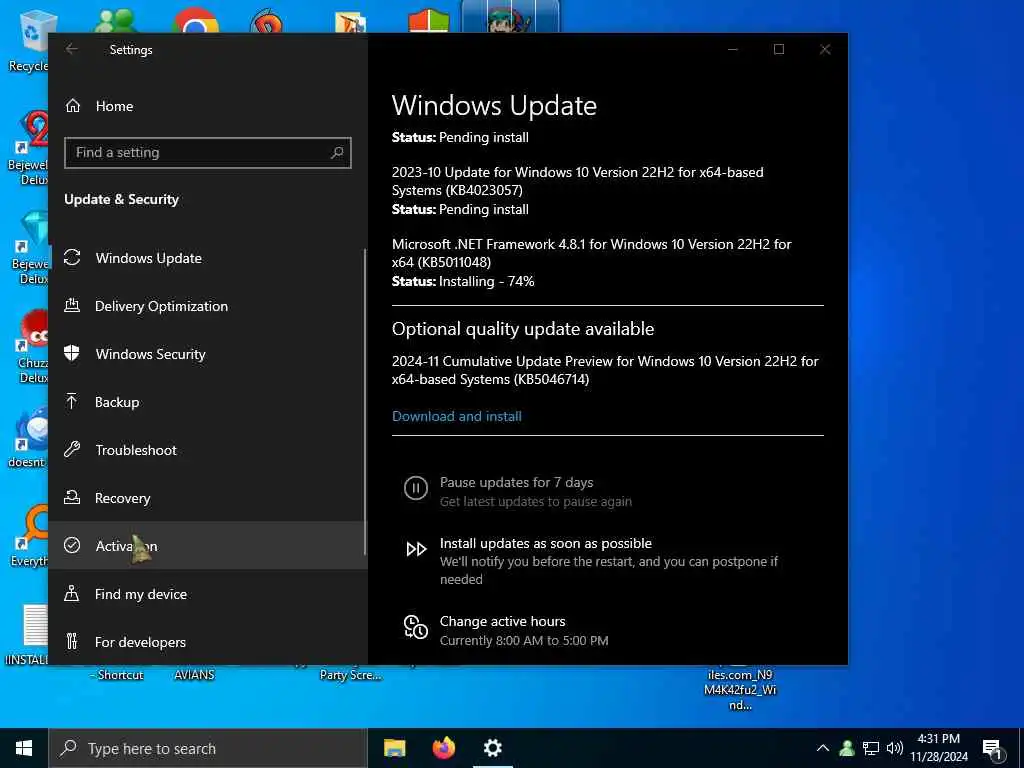1024x768 pixels.
Task: Click the Activation checkmark circle icon
Action: (x=72, y=545)
